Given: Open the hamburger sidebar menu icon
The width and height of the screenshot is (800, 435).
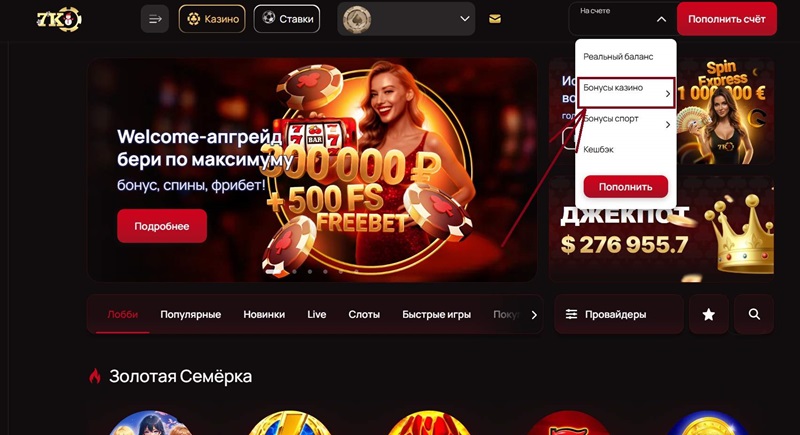Looking at the screenshot, I should coord(155,19).
